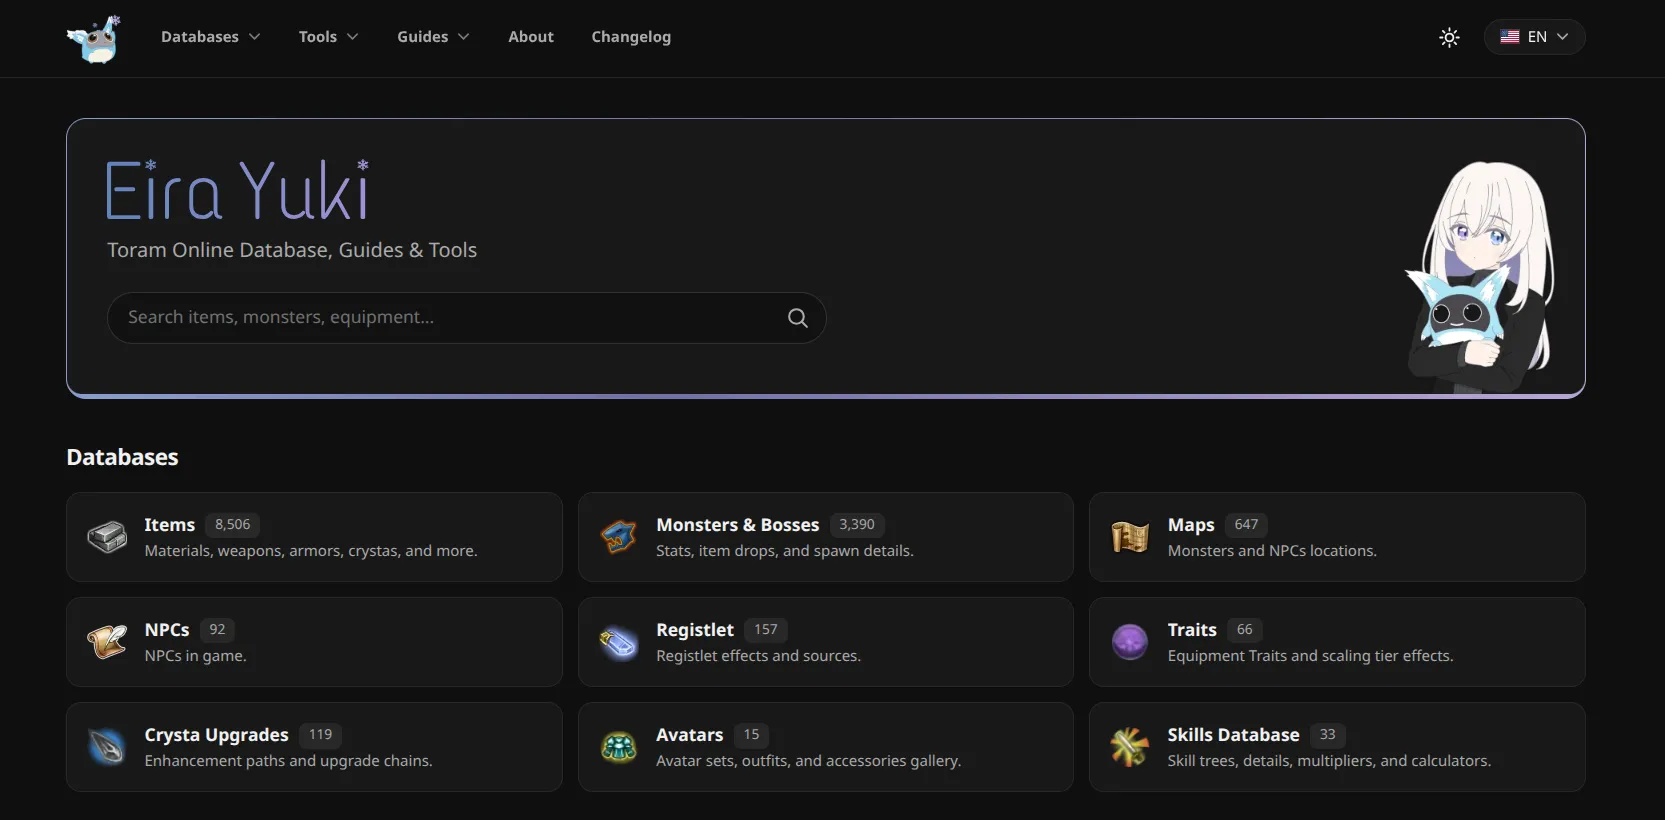Open the Items database chest icon
Viewport: 1665px width, 820px height.
107,537
